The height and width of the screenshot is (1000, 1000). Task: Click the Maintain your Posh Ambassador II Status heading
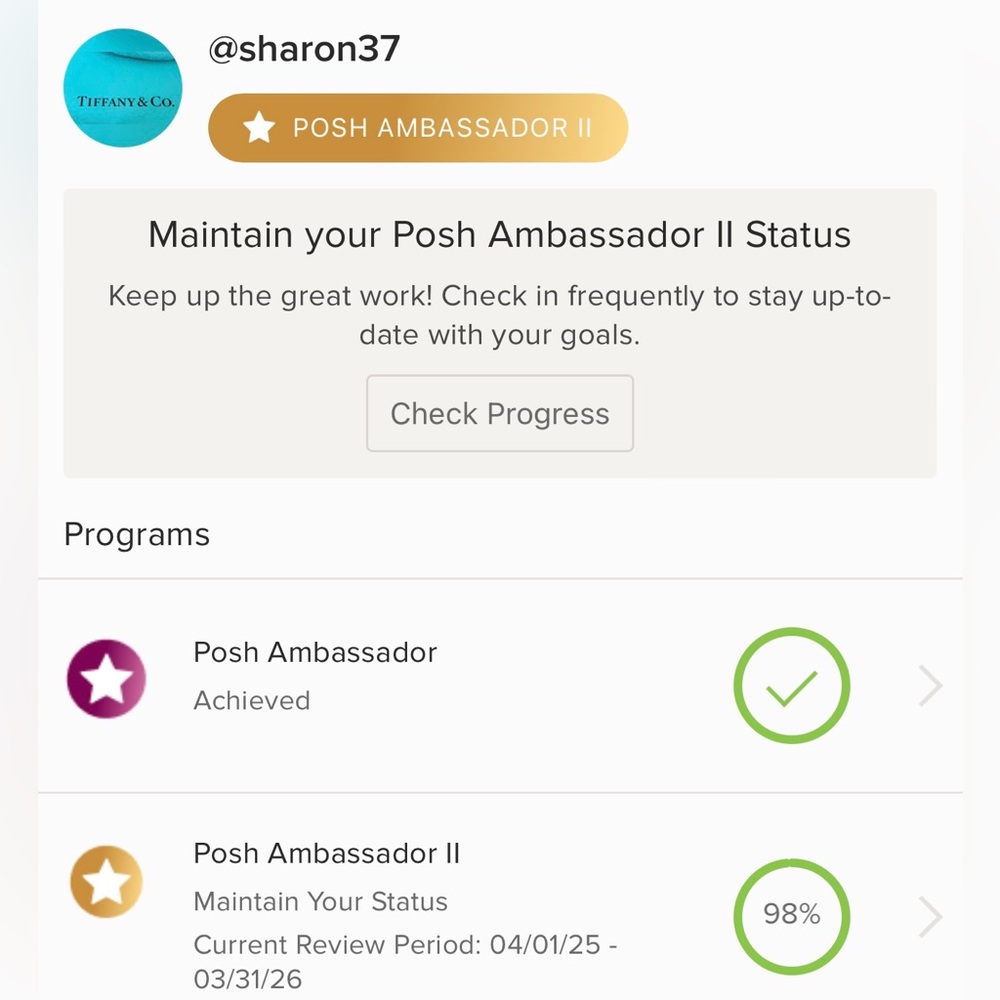(x=499, y=235)
